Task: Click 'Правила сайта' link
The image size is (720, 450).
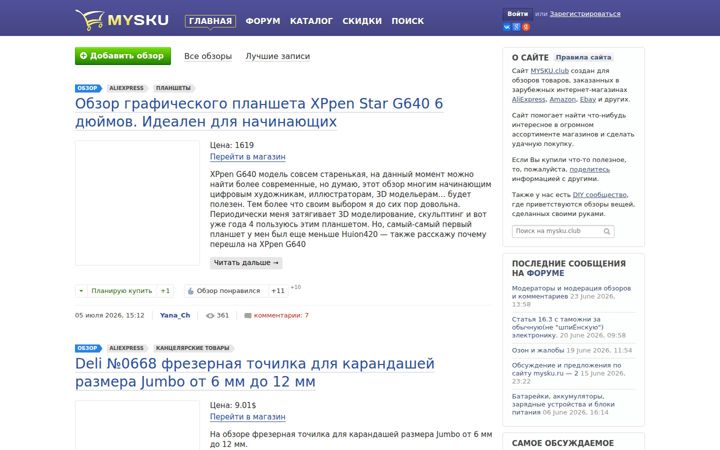Action: click(583, 57)
